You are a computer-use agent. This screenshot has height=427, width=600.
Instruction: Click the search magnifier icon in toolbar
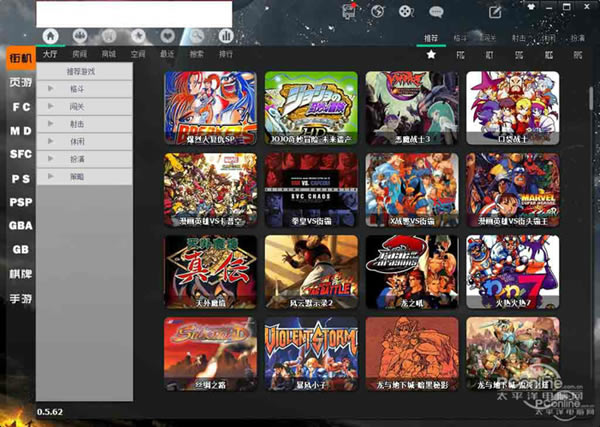(196, 37)
